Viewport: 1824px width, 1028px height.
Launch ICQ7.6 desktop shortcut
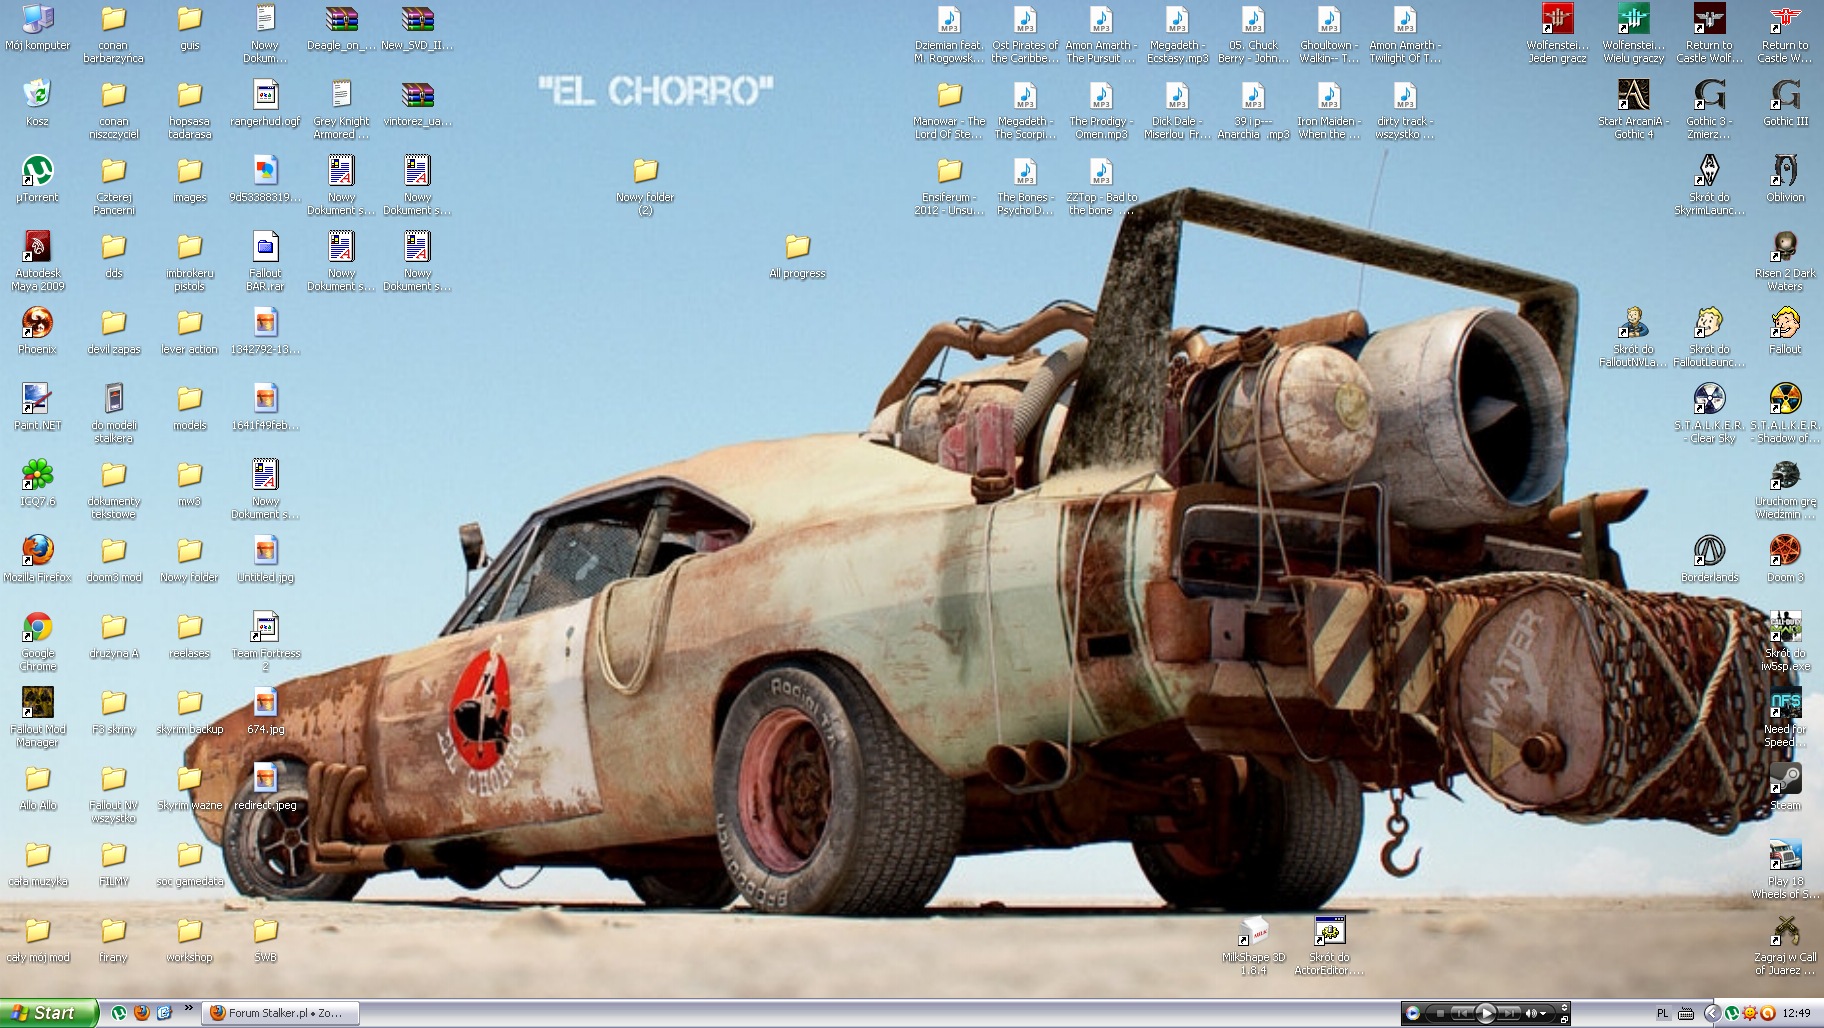click(37, 483)
